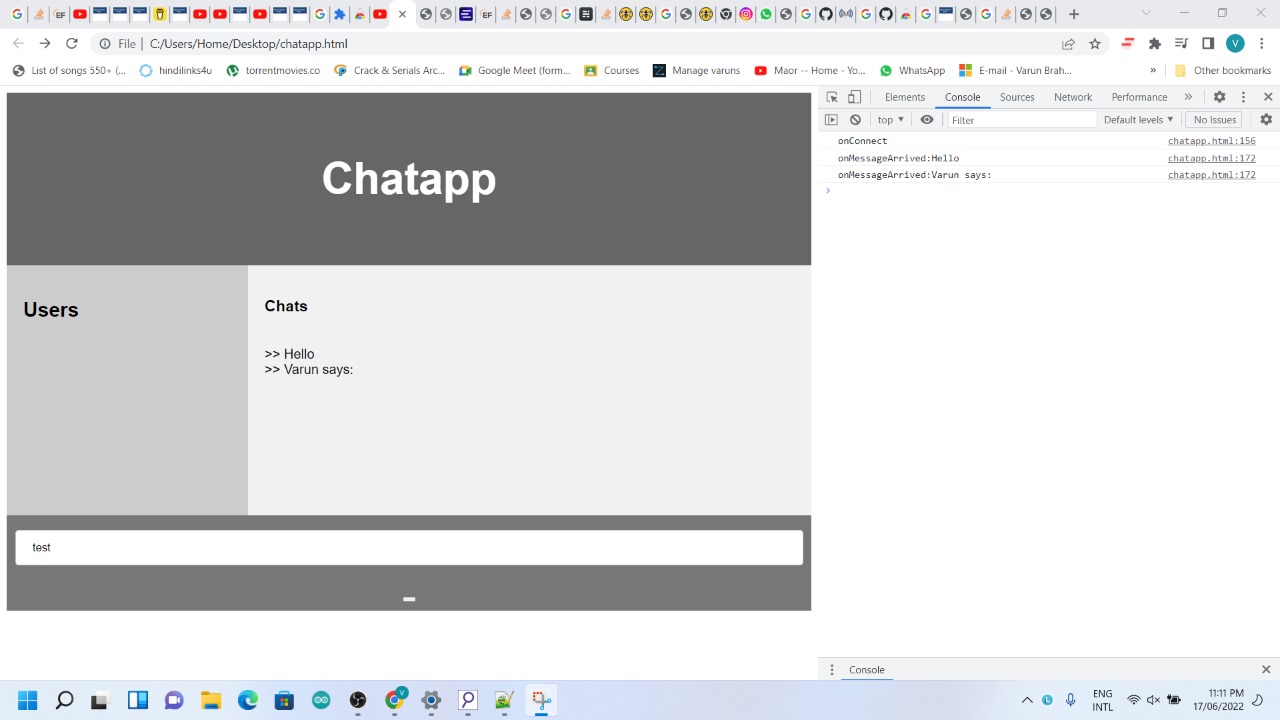Open console settings gear icon
The height and width of the screenshot is (720, 1280).
tap(1266, 119)
